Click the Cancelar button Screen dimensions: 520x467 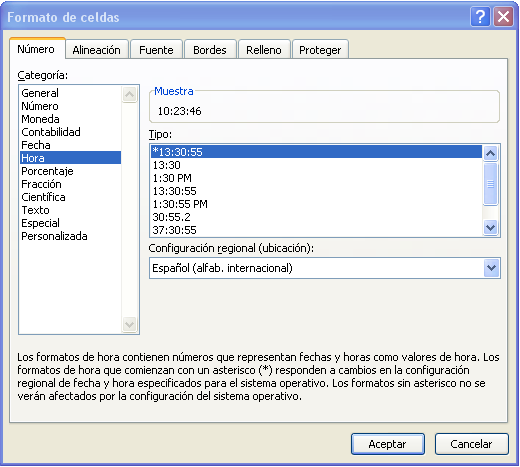tap(471, 444)
